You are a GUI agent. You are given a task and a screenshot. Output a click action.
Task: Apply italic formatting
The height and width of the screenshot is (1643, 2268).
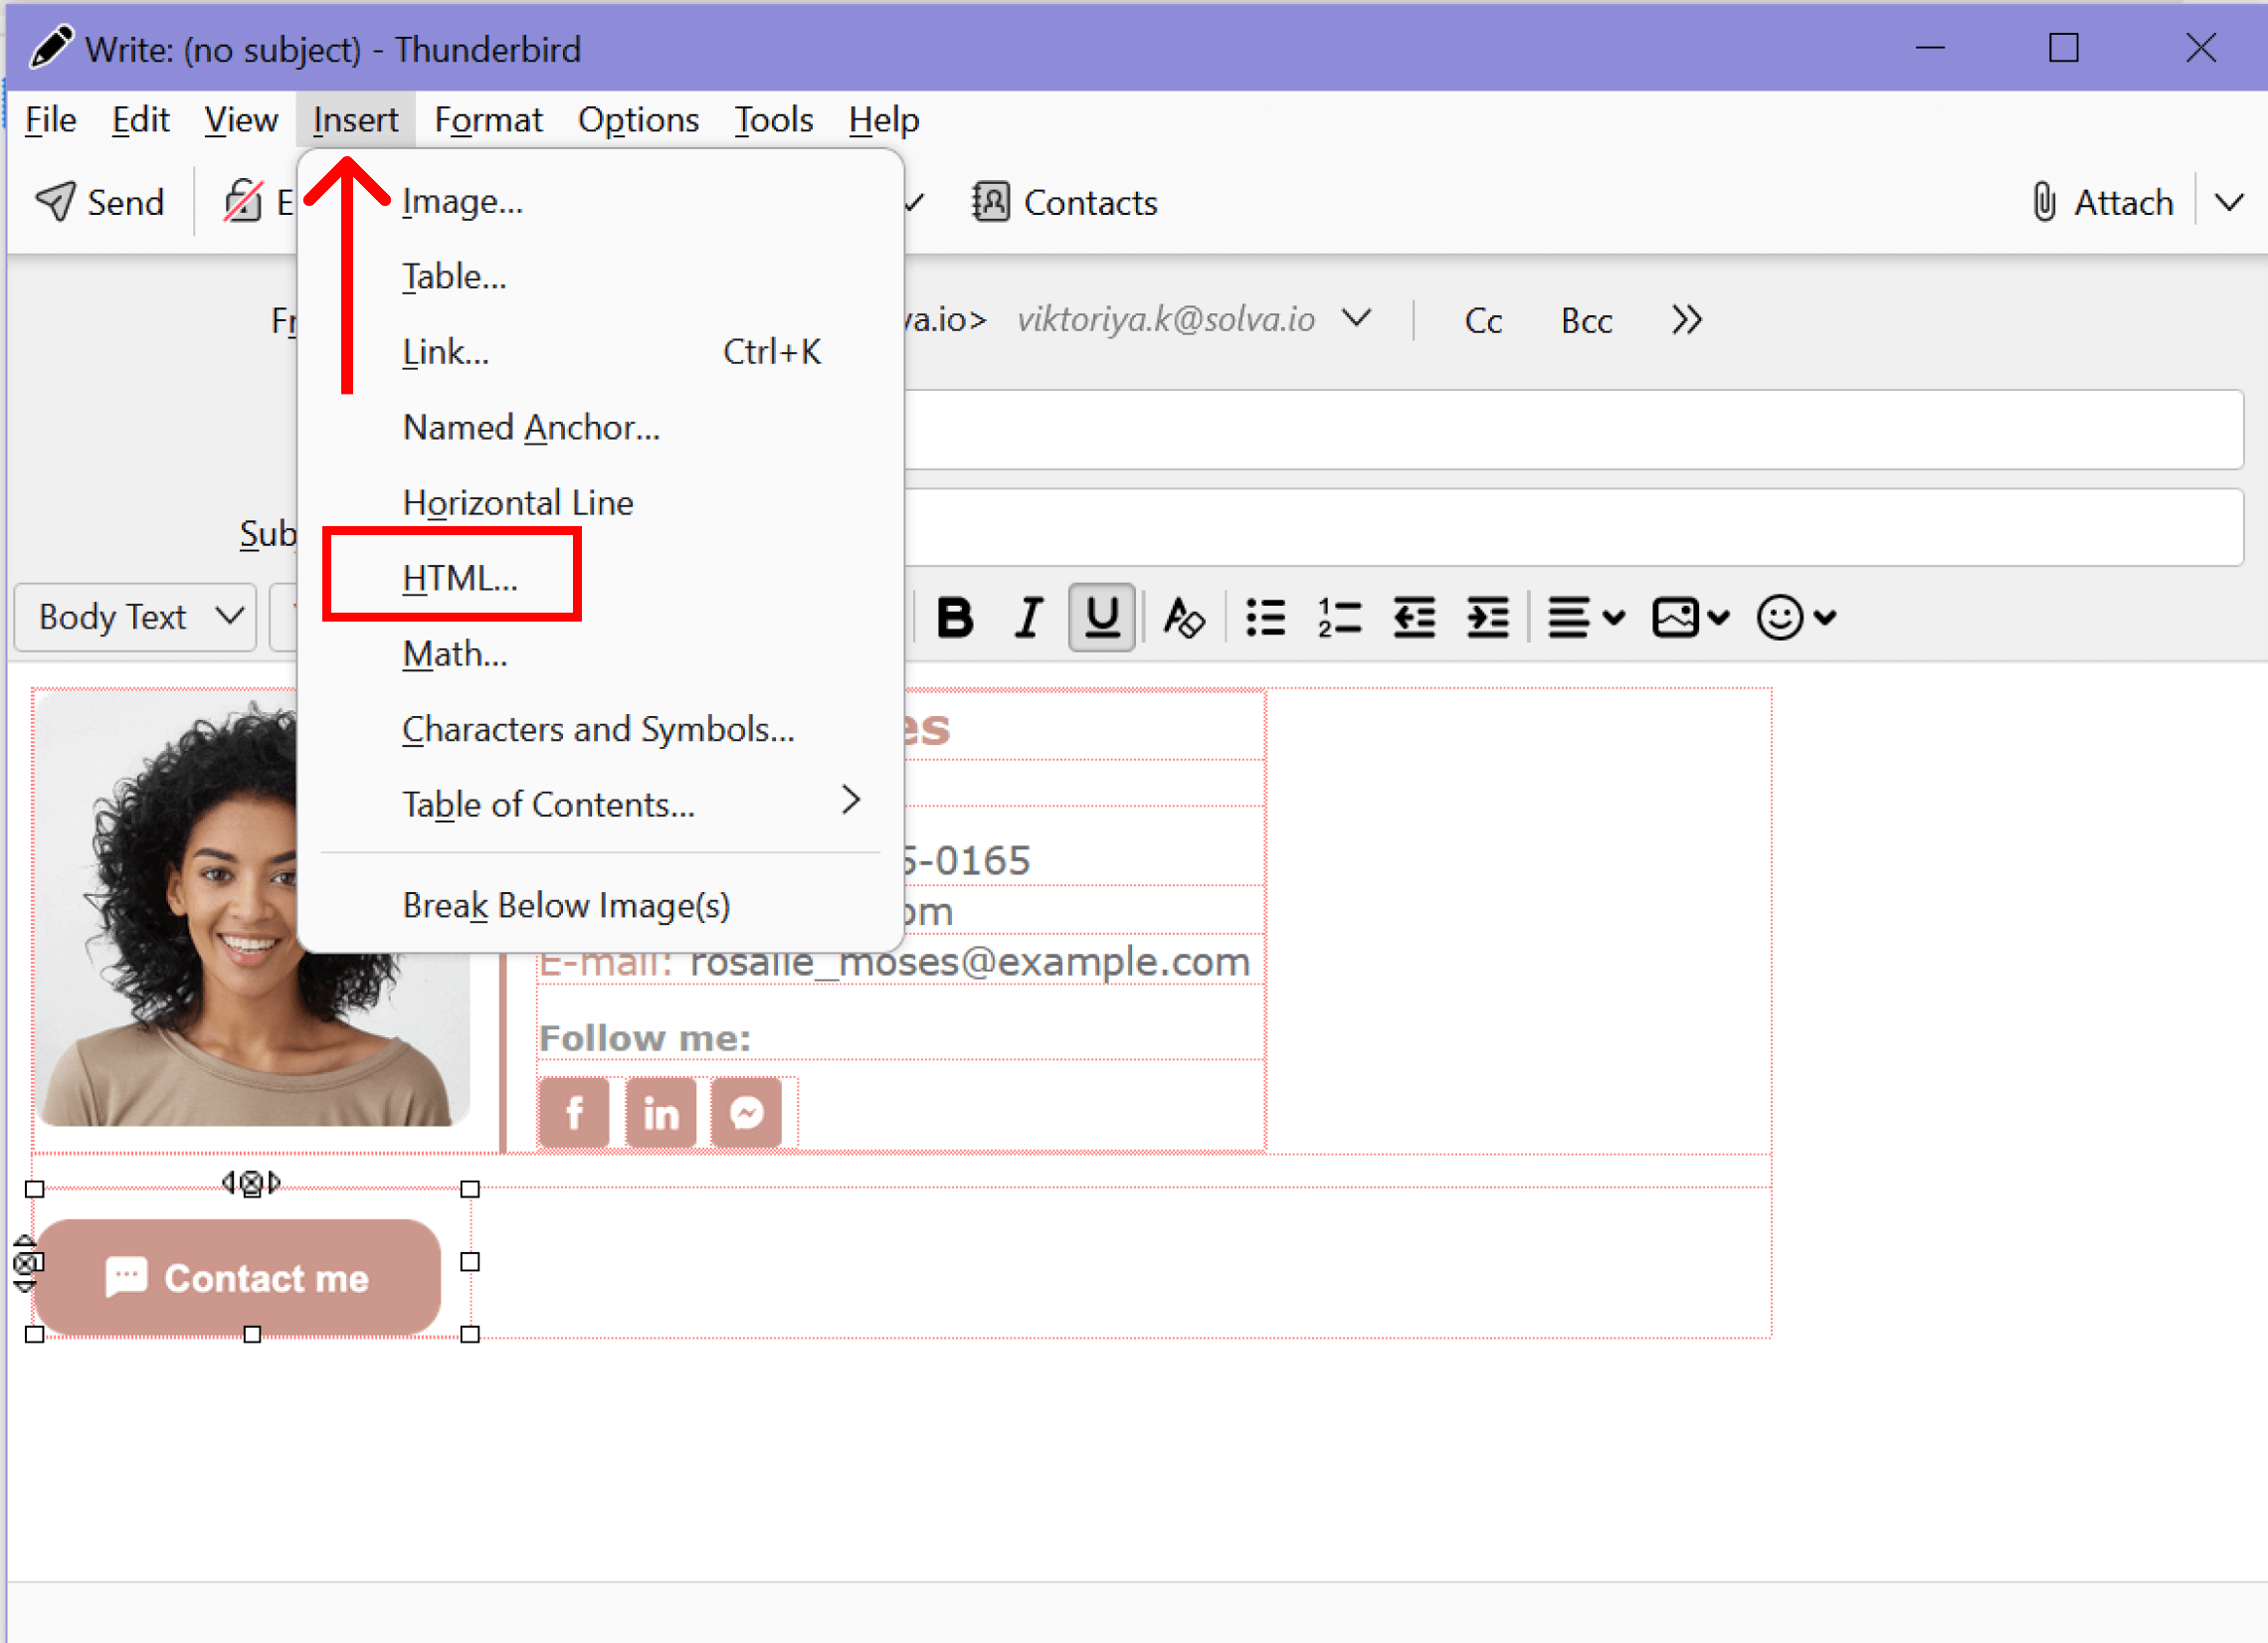1027,617
